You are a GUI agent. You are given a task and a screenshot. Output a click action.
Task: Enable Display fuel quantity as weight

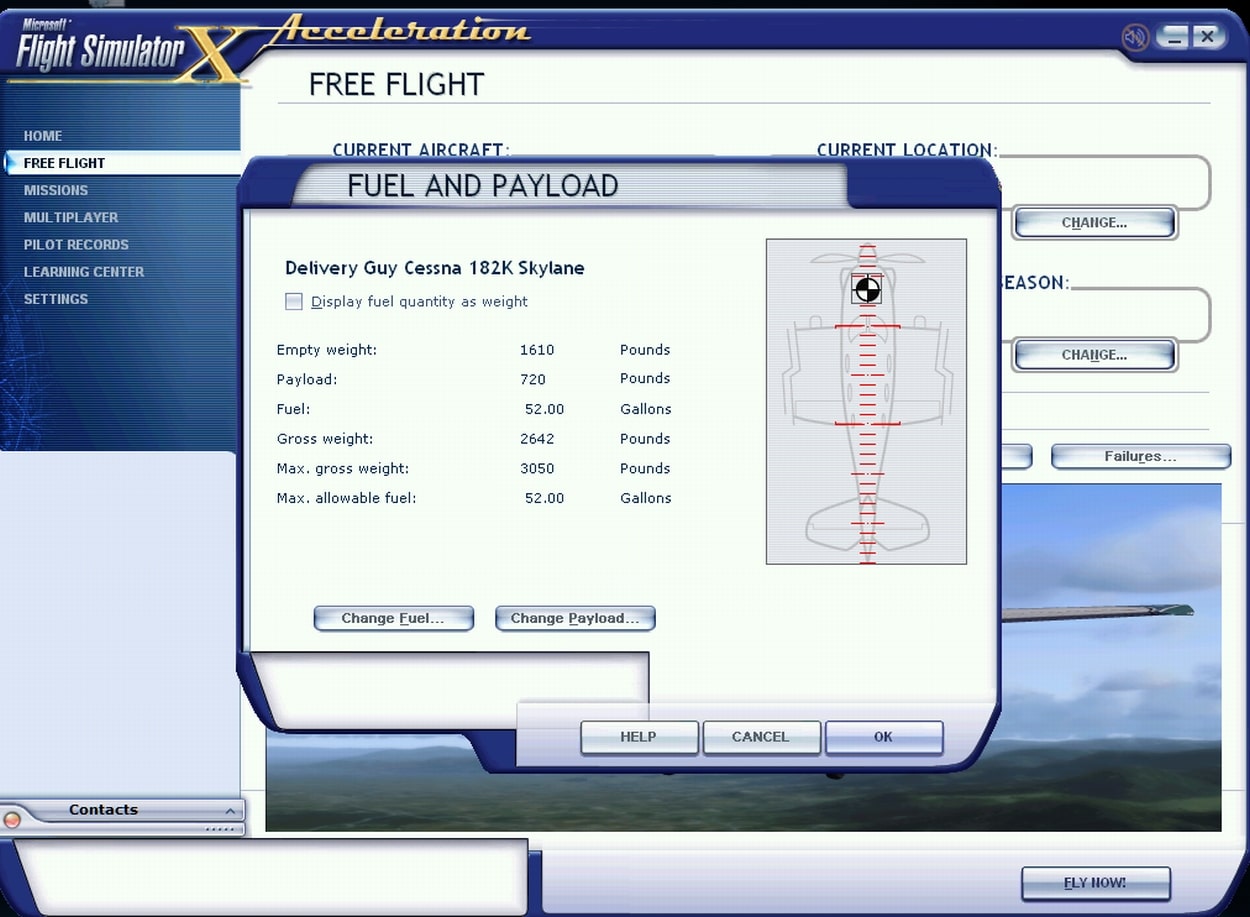pyautogui.click(x=294, y=302)
